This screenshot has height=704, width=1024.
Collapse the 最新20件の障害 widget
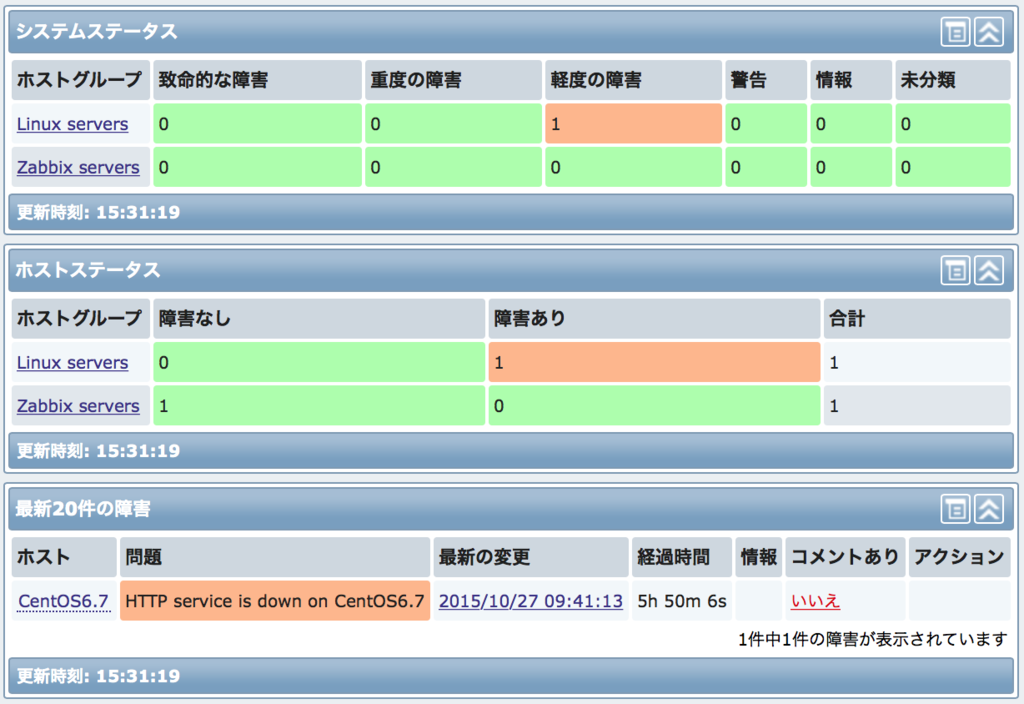[988, 509]
